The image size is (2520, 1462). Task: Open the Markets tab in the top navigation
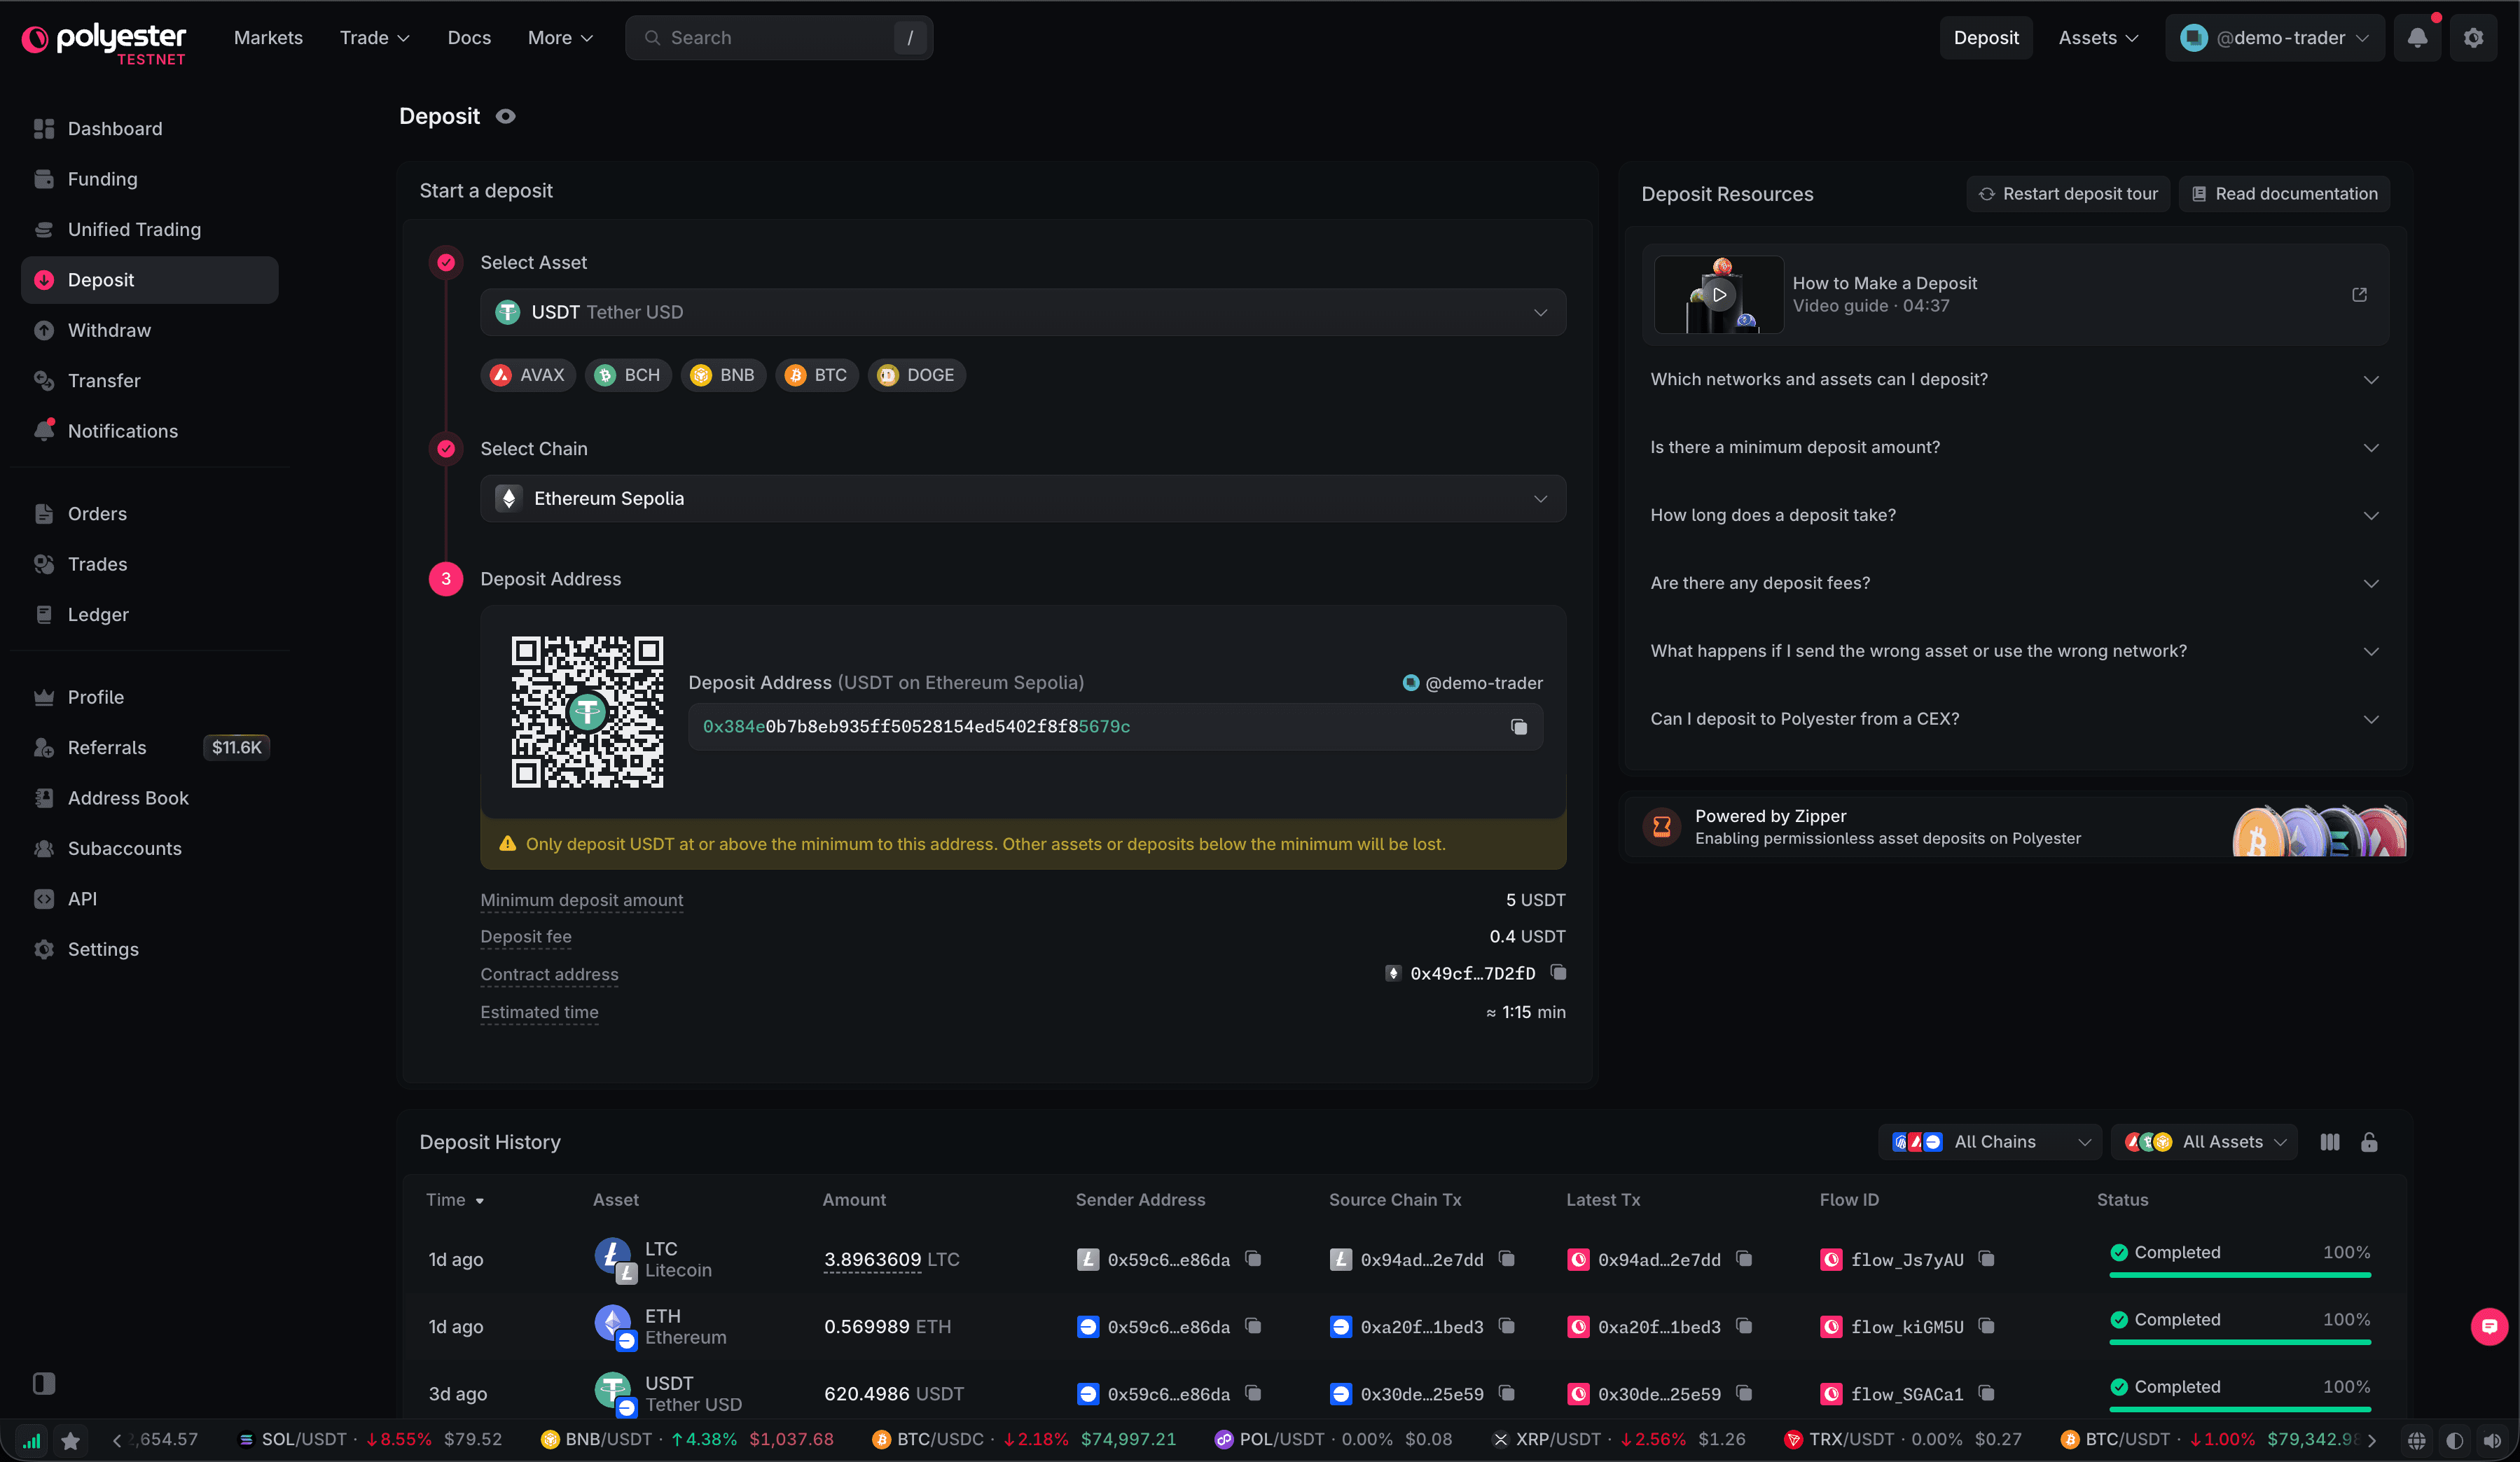point(268,38)
